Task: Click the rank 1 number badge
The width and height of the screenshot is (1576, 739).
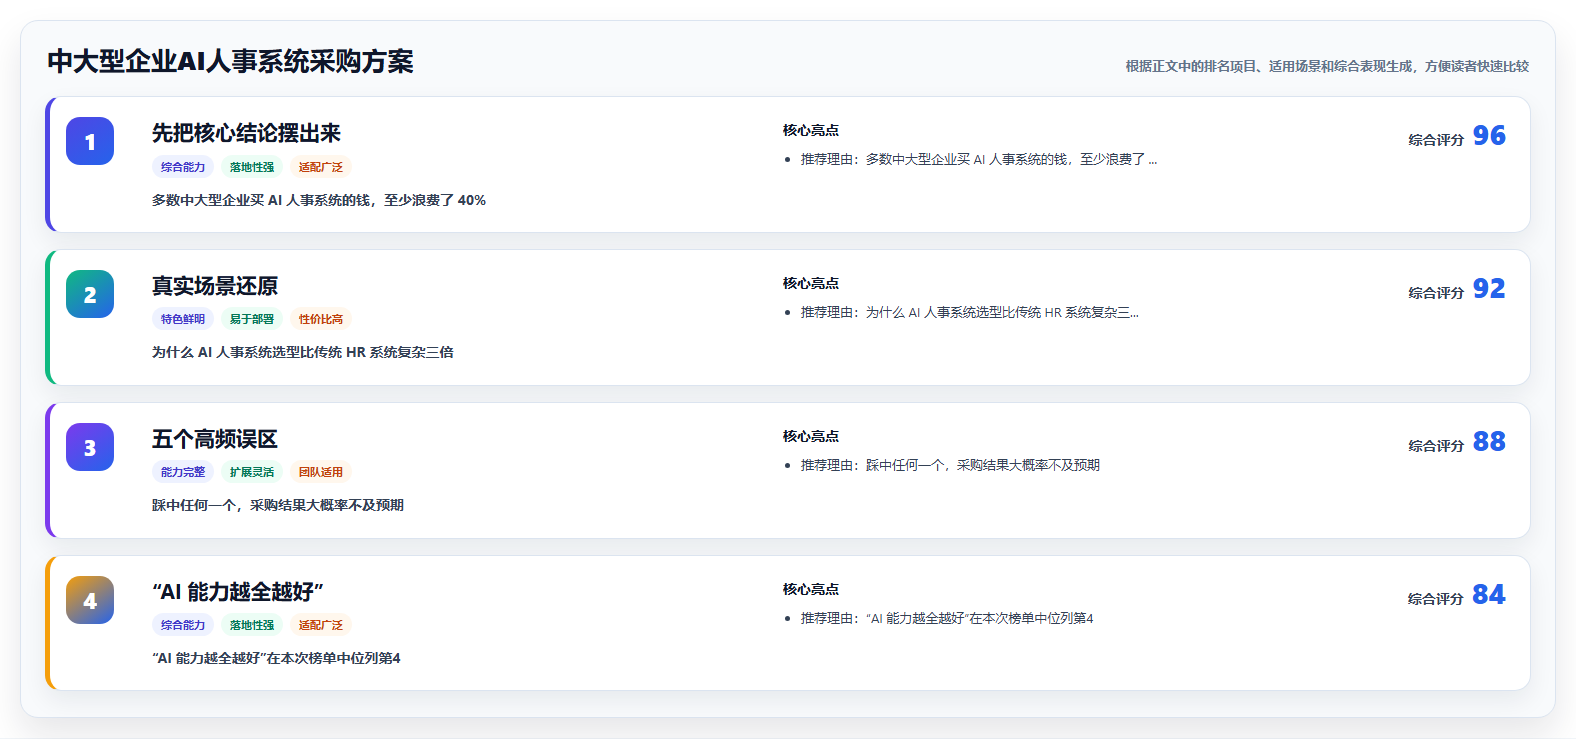Action: 90,141
